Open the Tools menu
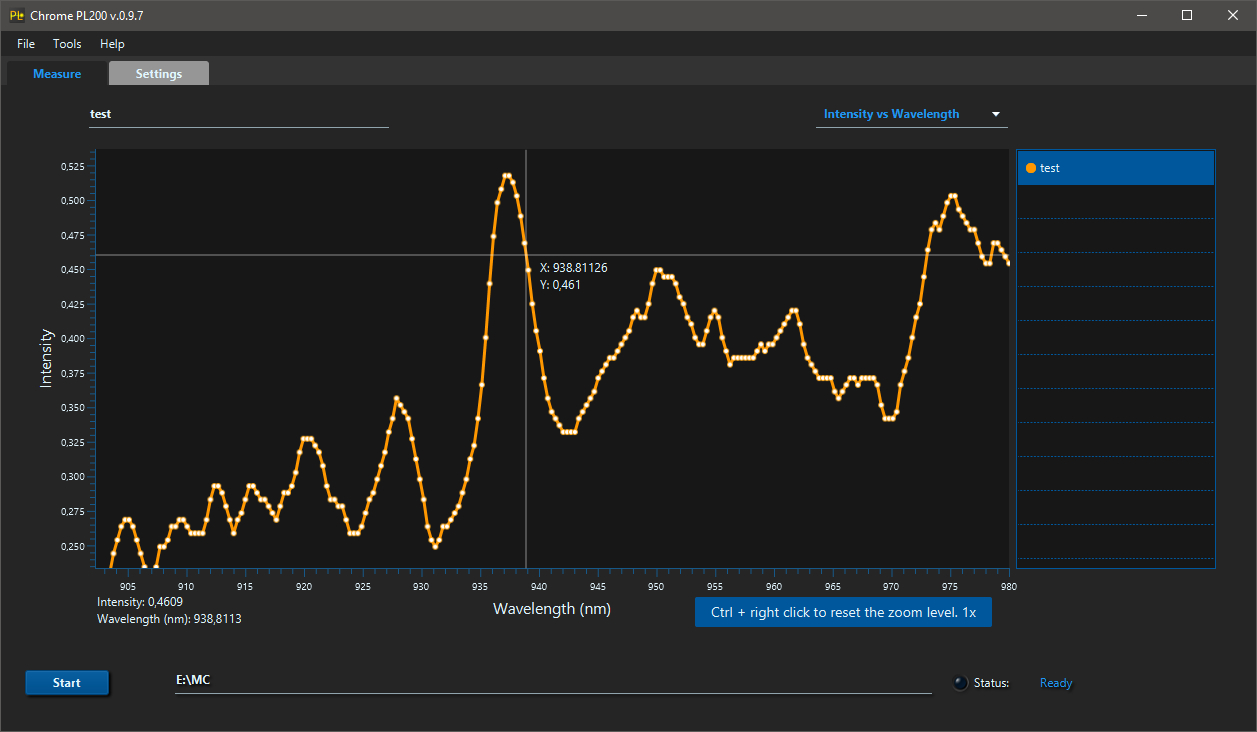The width and height of the screenshot is (1257, 732). 67,44
